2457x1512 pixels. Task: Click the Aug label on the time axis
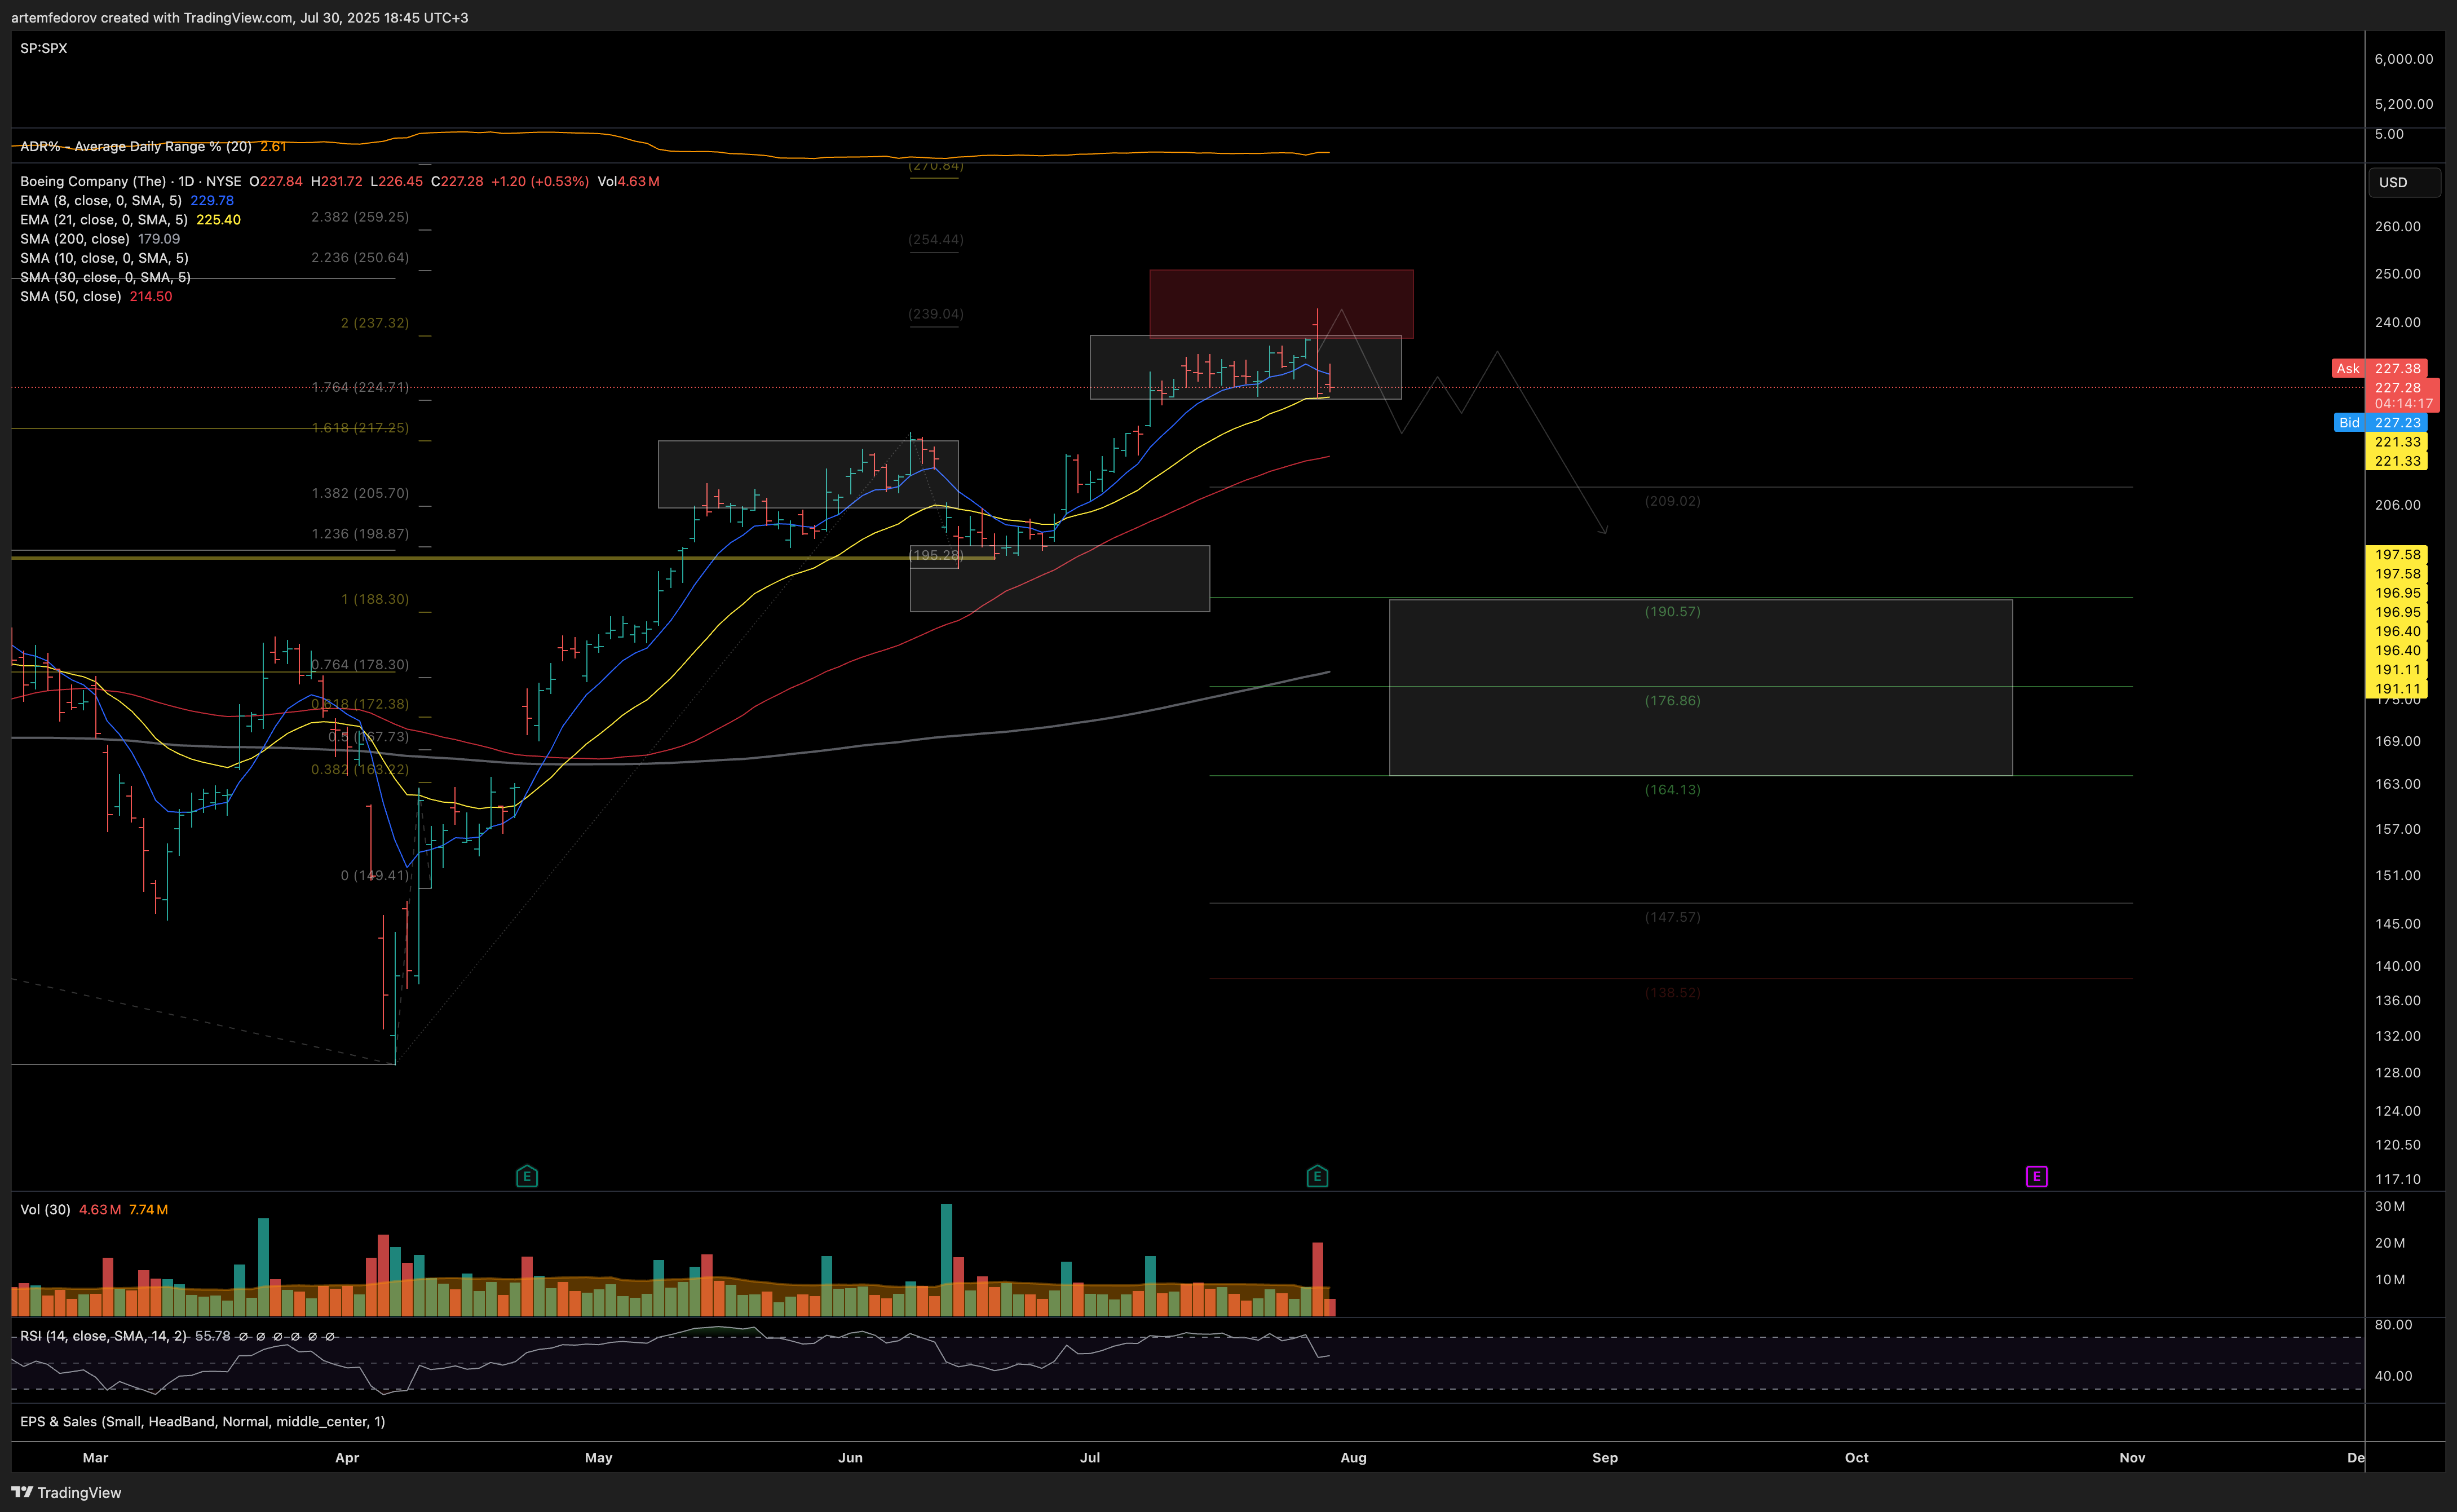[x=1353, y=1458]
